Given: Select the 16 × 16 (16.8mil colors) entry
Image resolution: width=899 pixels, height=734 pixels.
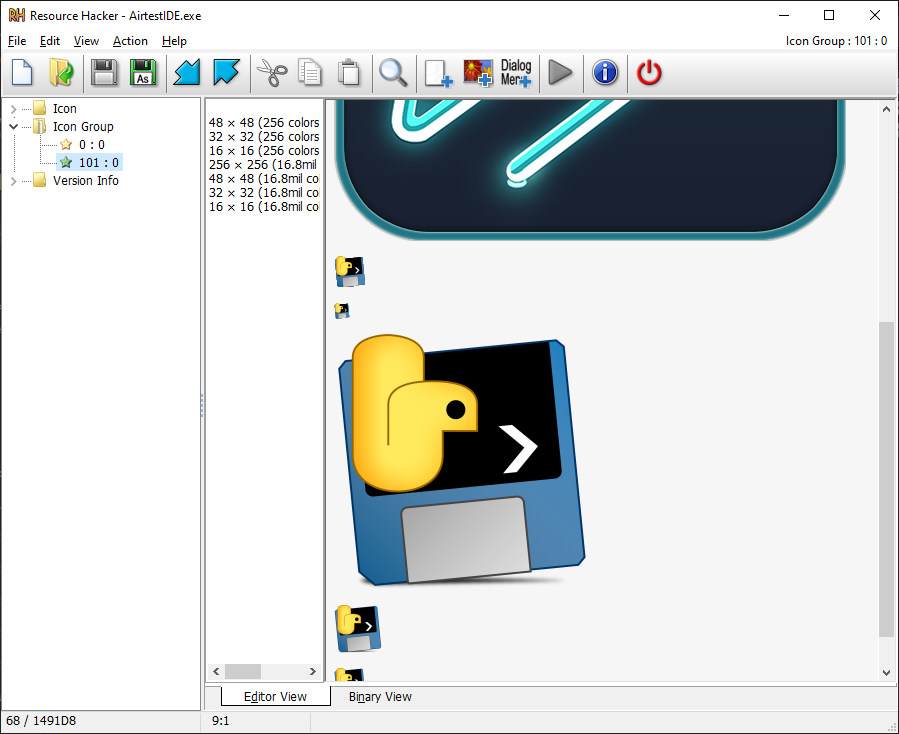Looking at the screenshot, I should pyautogui.click(x=264, y=206).
